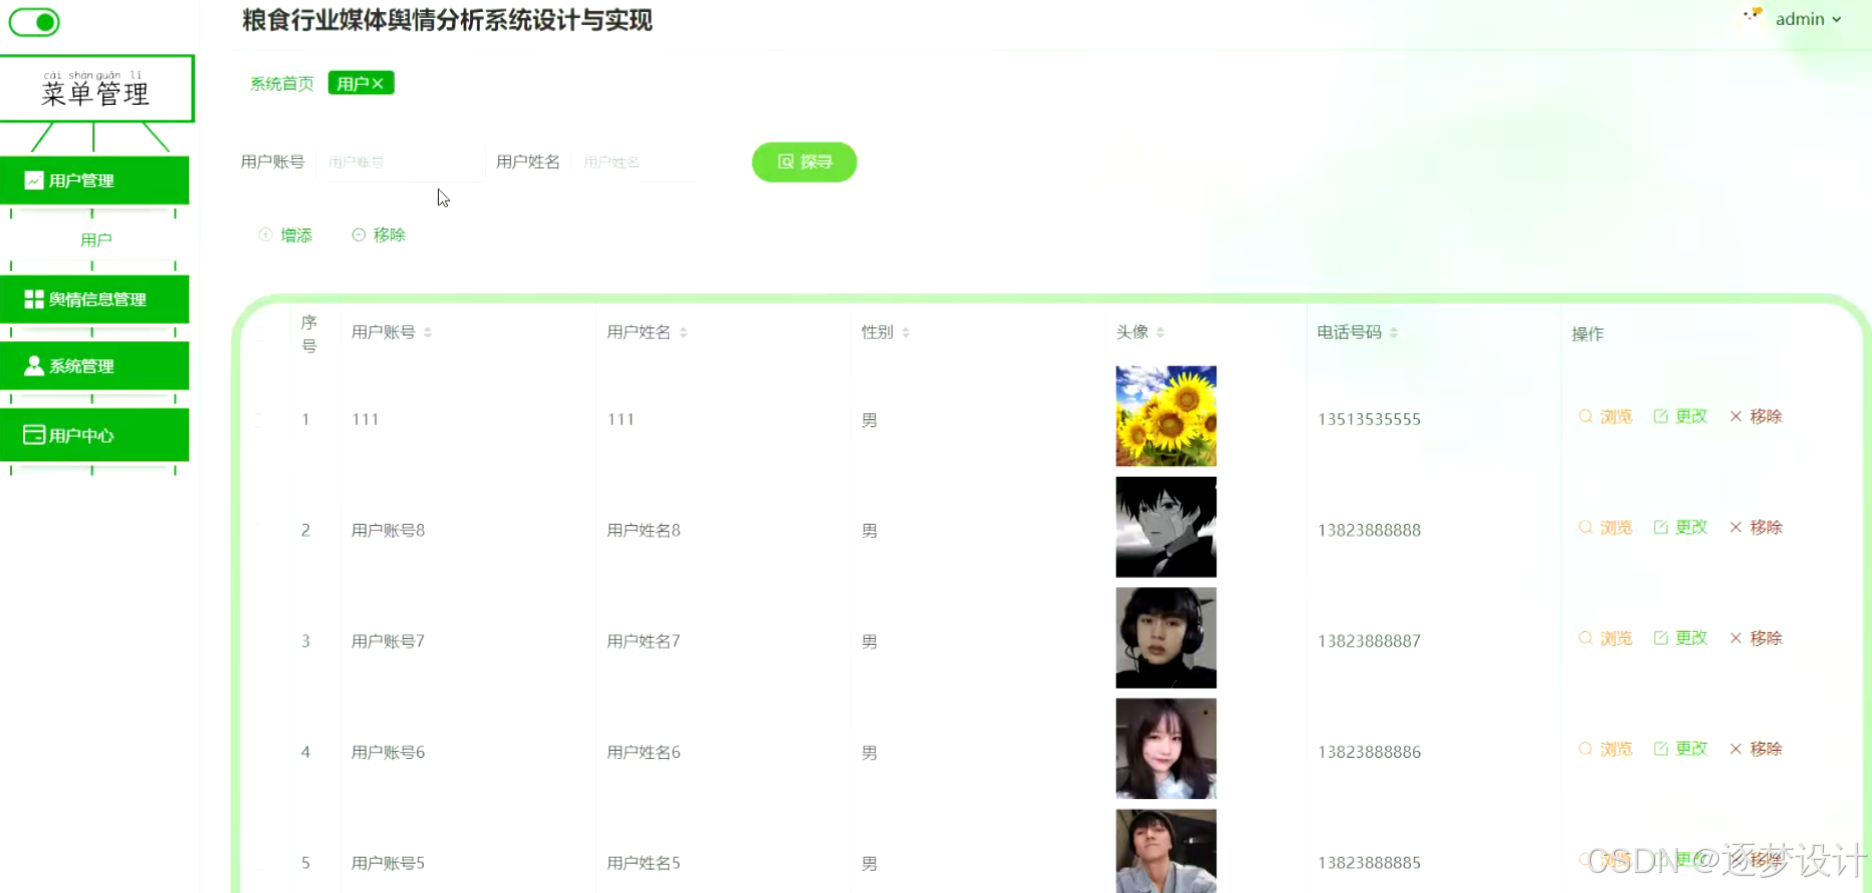Open the admin account dropdown
Screen dimensions: 1872x893
(1809, 19)
